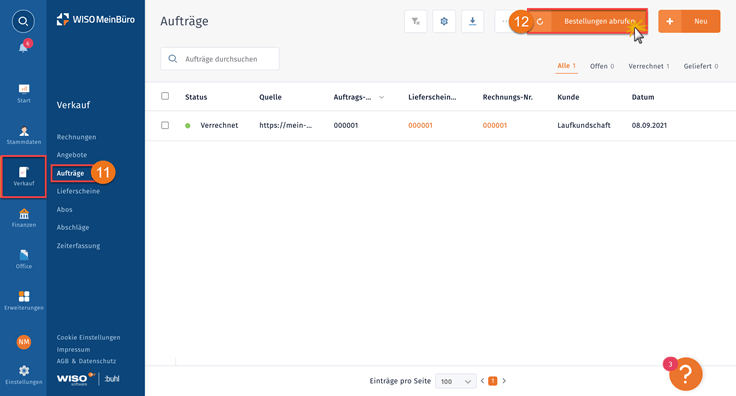Open Cookie Einstellungen link

pyautogui.click(x=88, y=337)
